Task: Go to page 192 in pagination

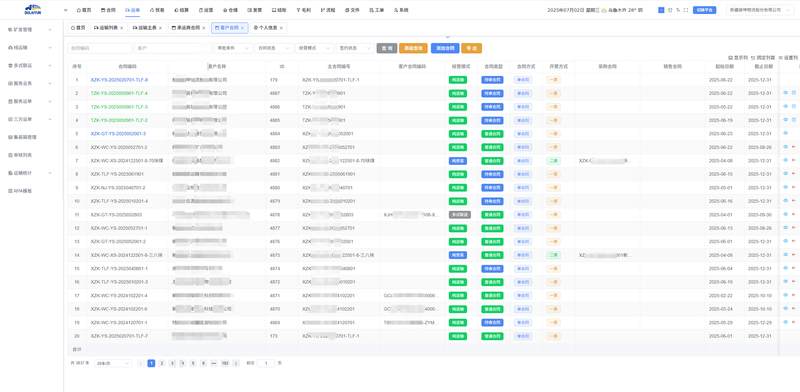Action: (x=224, y=363)
